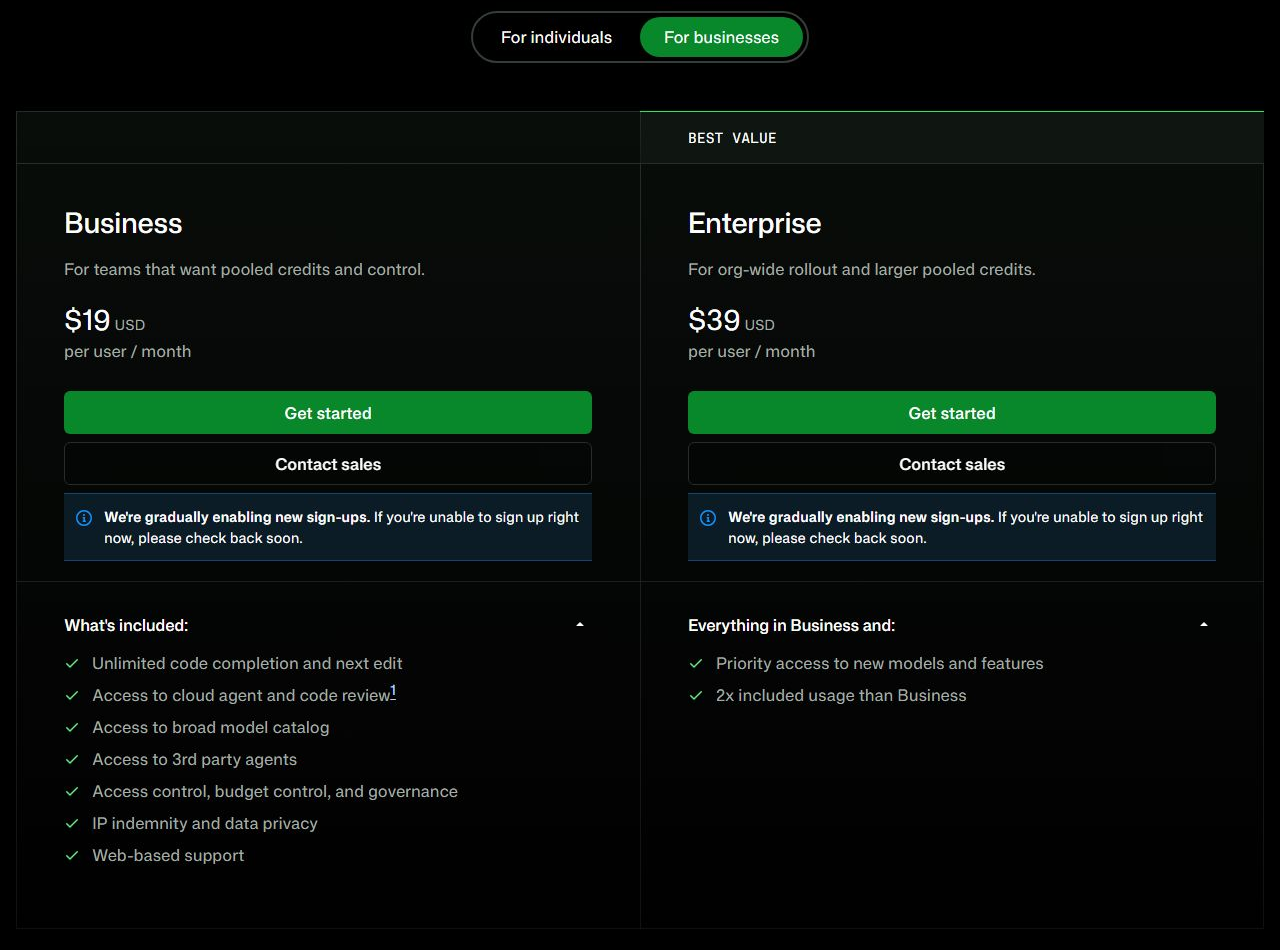Click checkmark beside IP indemnity and data privacy

72,823
